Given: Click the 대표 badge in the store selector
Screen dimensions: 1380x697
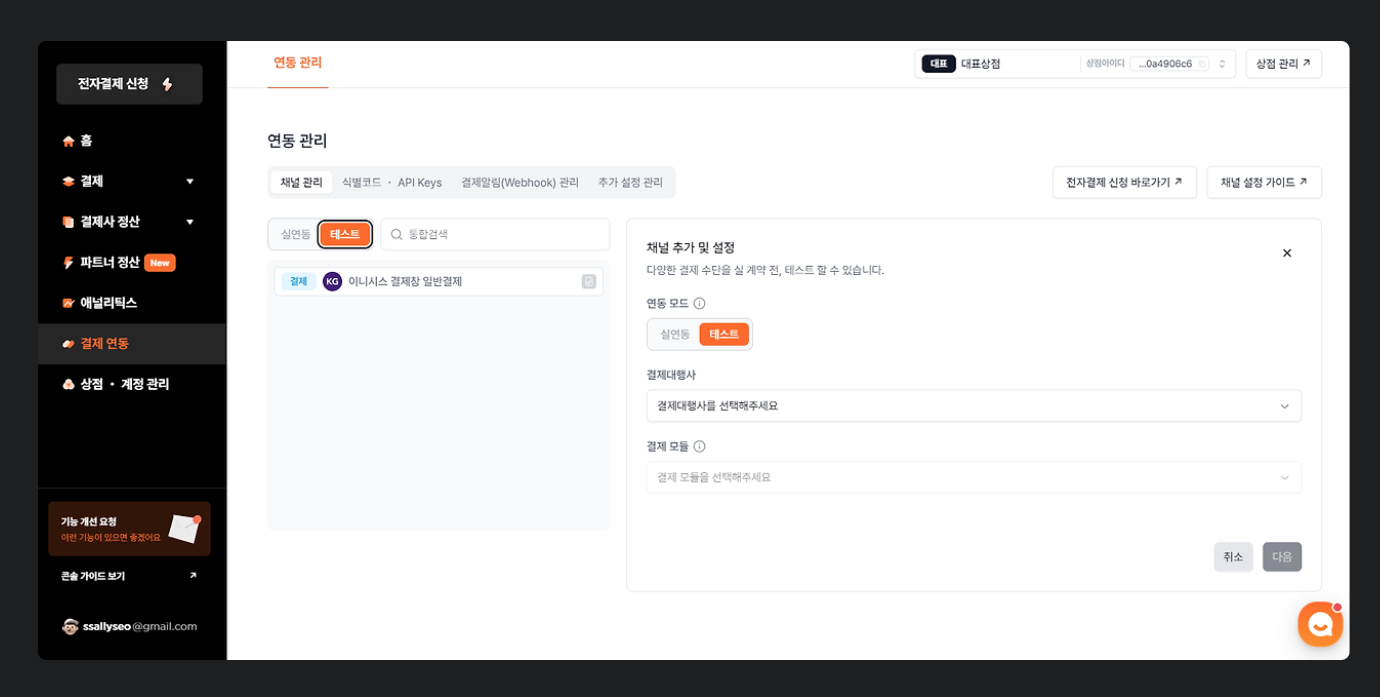Looking at the screenshot, I should click(938, 64).
